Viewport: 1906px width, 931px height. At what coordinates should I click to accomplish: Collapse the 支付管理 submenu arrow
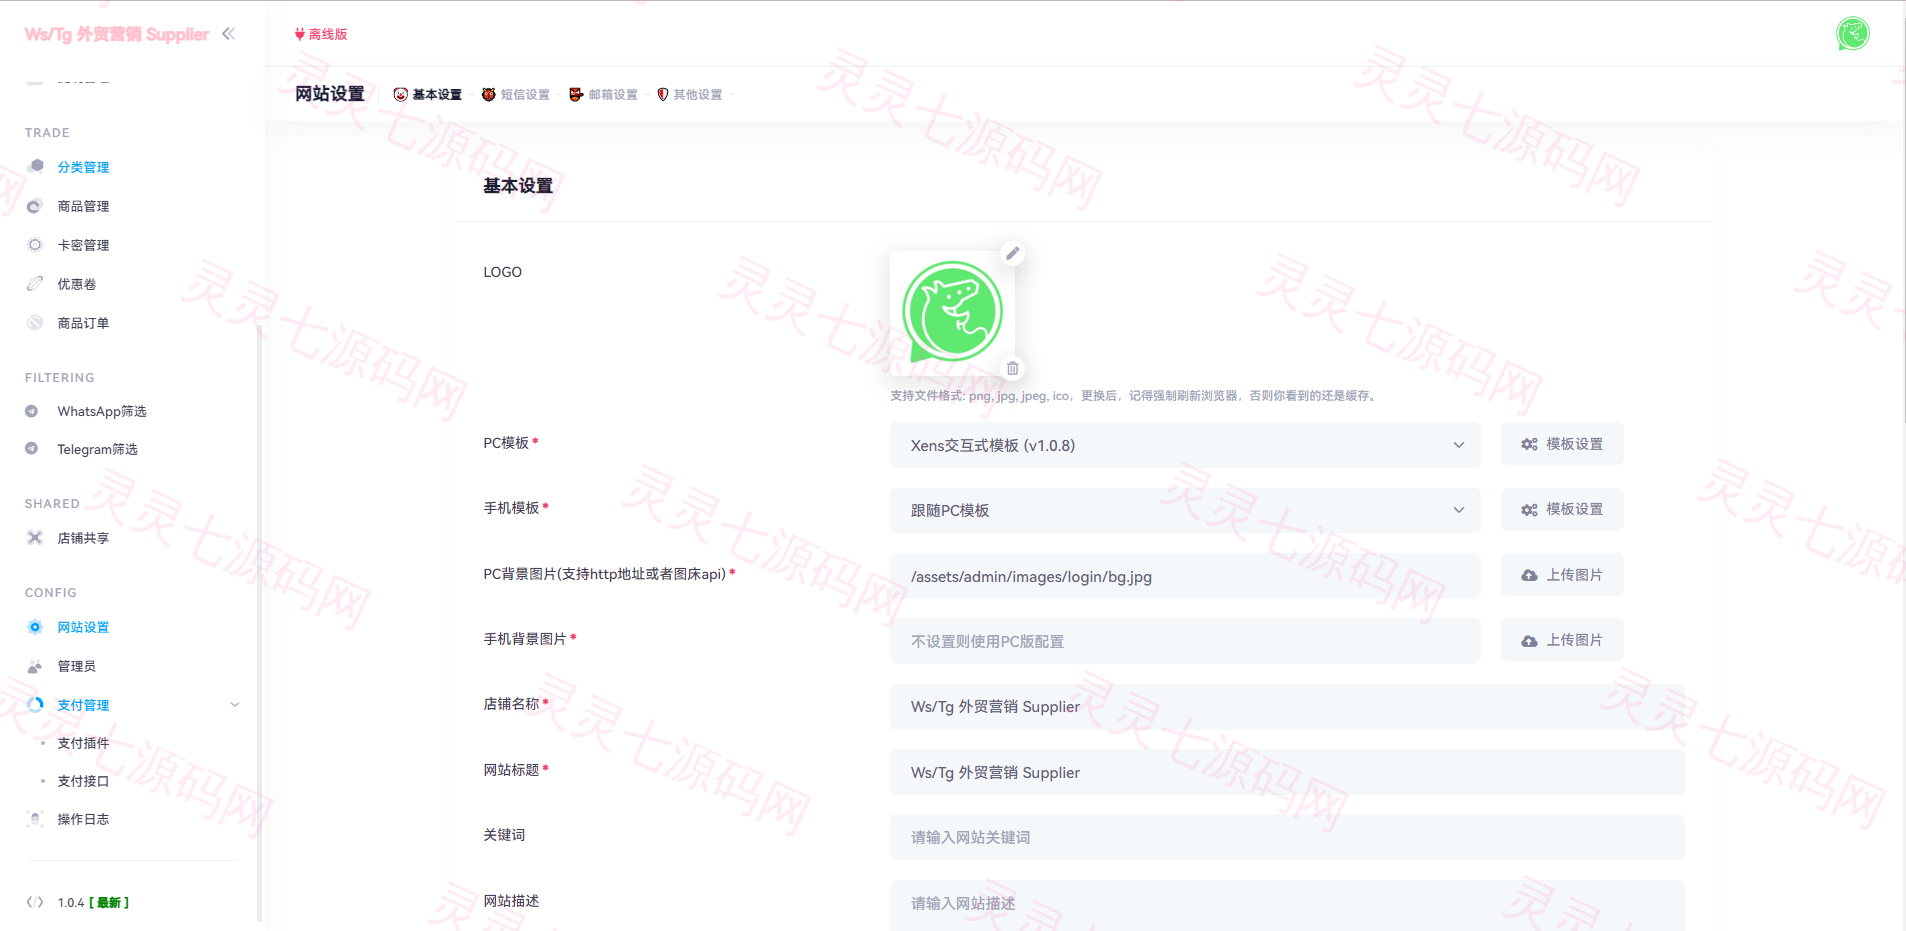pyautogui.click(x=235, y=705)
